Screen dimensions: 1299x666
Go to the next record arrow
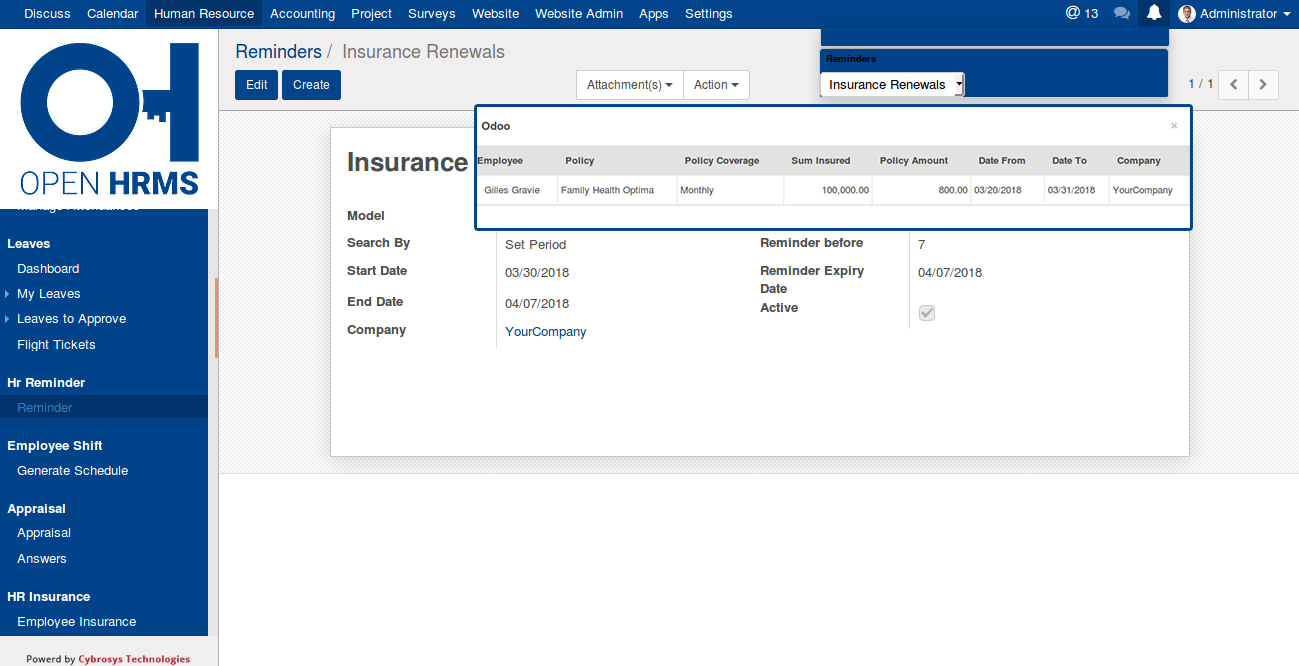tap(1264, 85)
